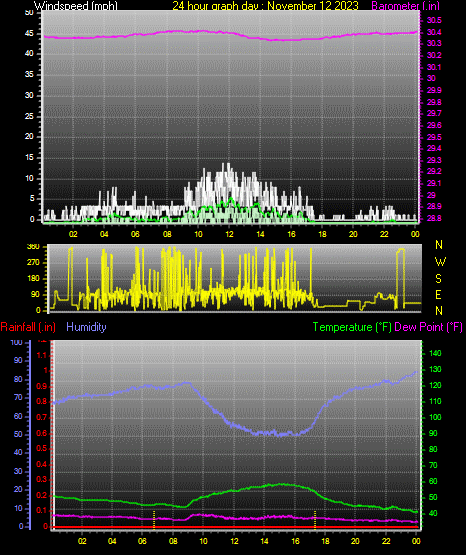Click the 'Humidity' legend label
Image resolution: width=466 pixels, height=555 pixels.
[x=86, y=327]
